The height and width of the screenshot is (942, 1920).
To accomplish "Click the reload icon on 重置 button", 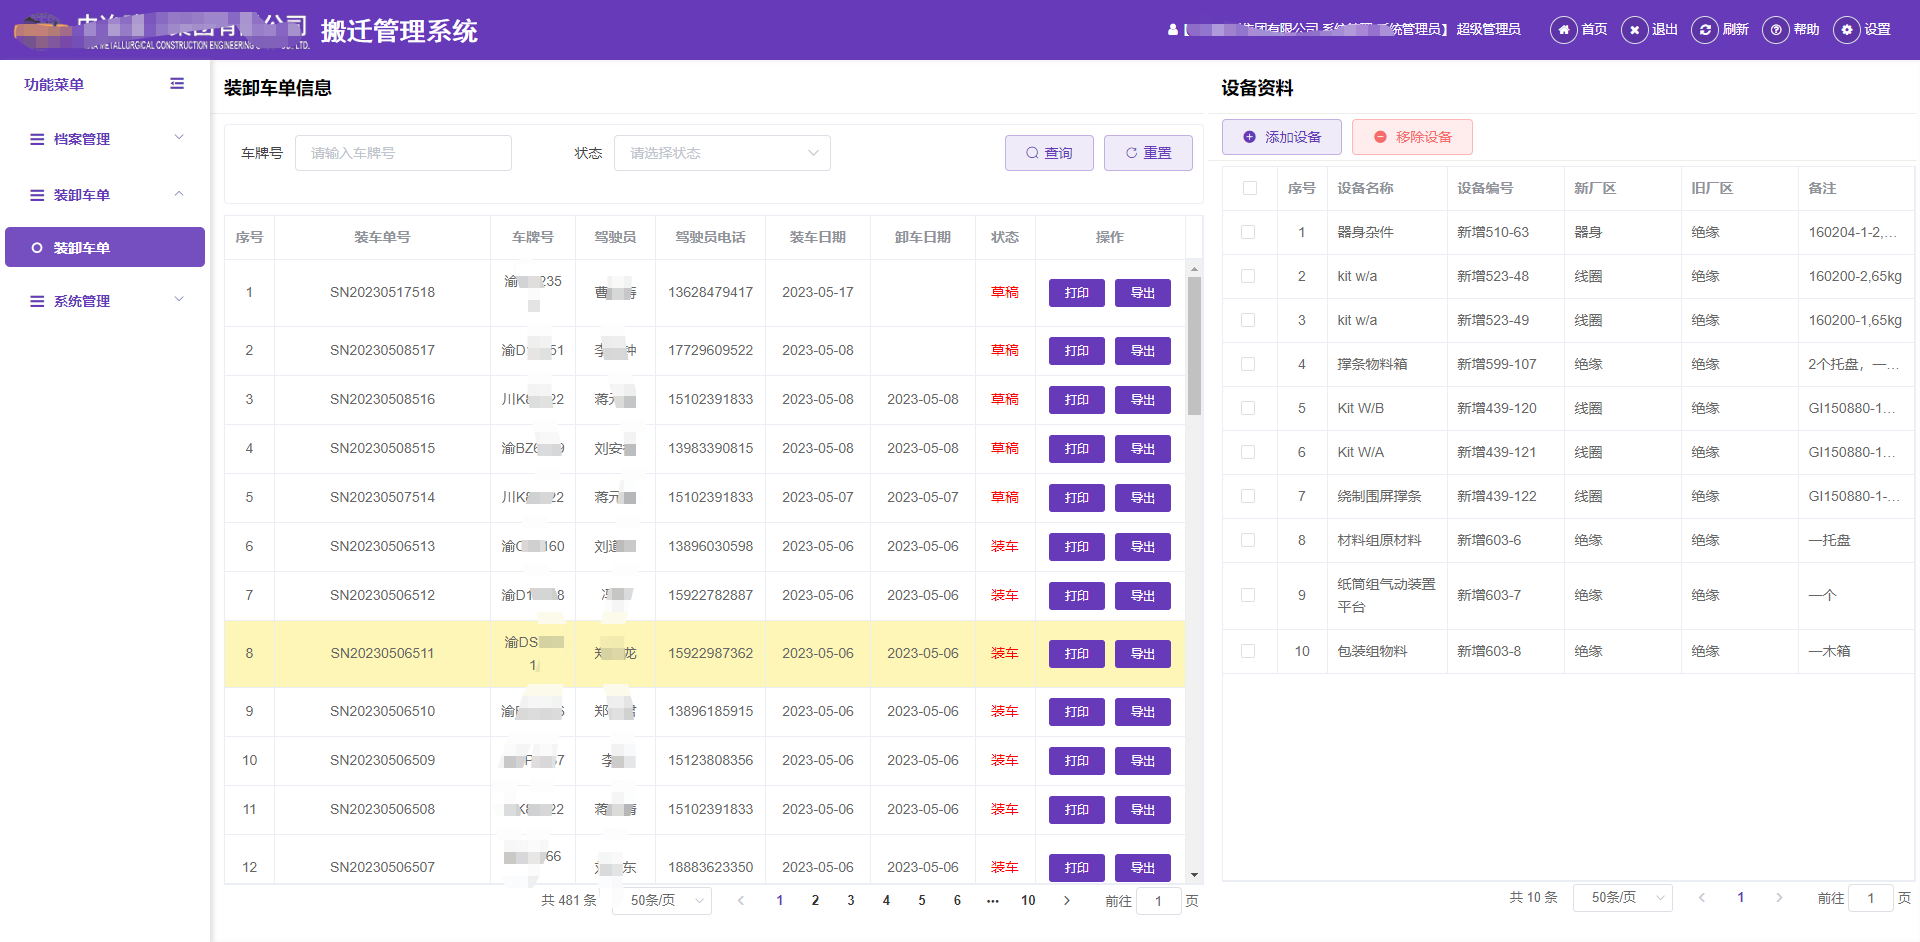I will click(1131, 153).
